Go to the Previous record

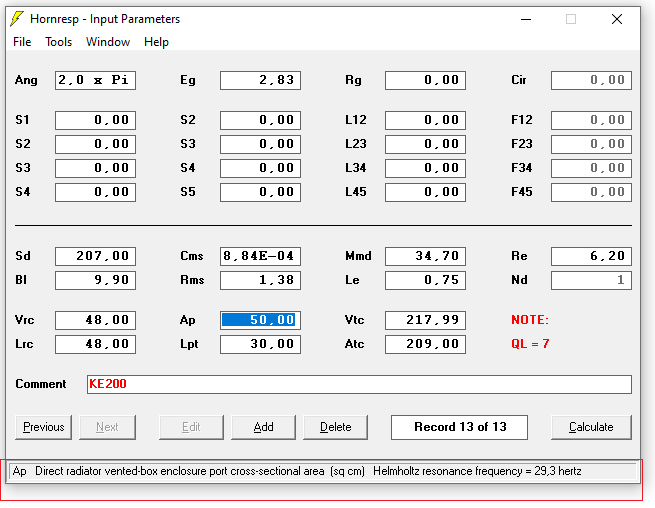[43, 427]
